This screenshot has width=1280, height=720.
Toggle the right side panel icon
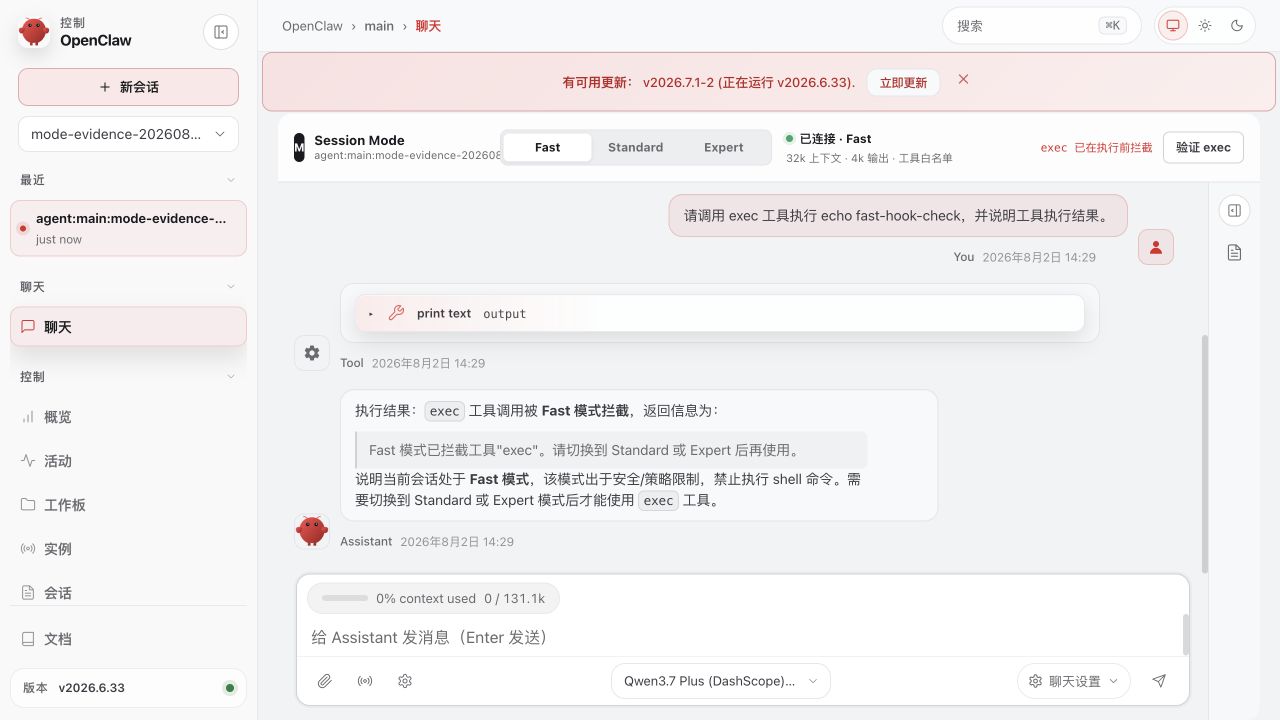[1234, 210]
